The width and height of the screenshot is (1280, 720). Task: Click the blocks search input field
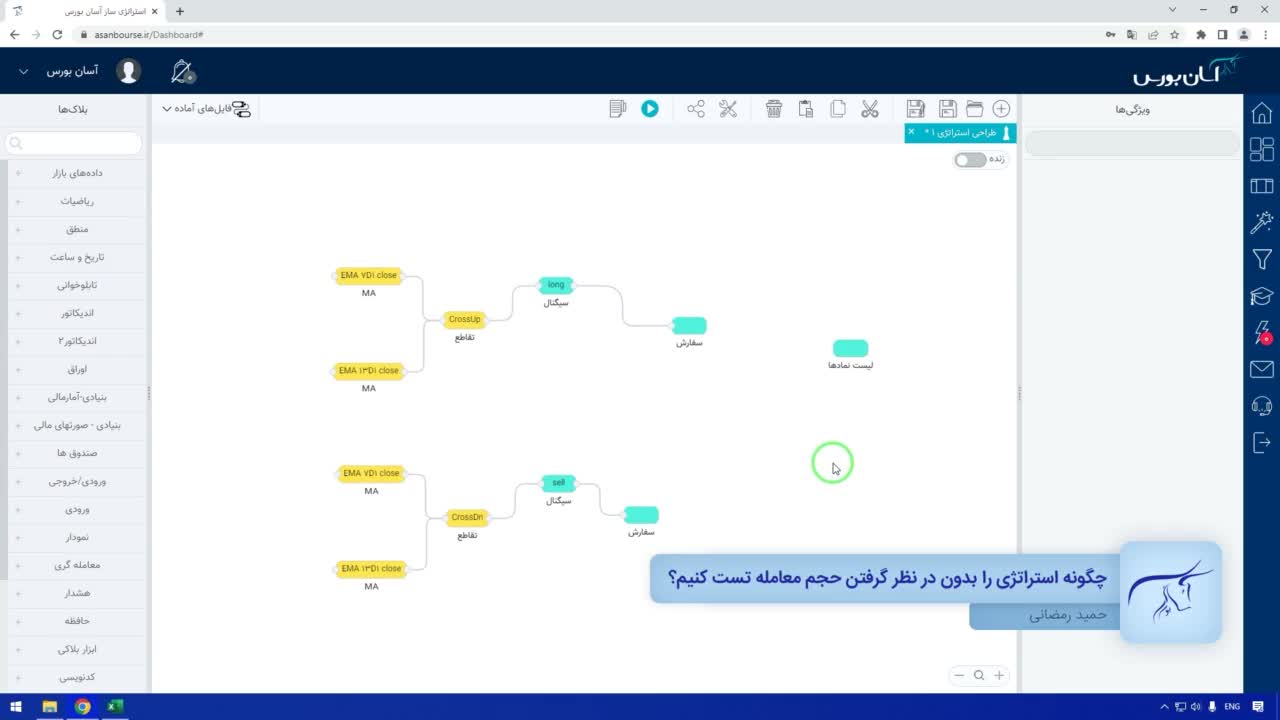(x=73, y=144)
